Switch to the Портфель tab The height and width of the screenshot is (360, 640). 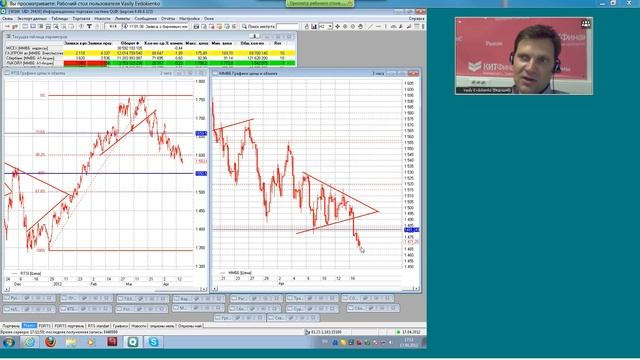(x=11, y=326)
